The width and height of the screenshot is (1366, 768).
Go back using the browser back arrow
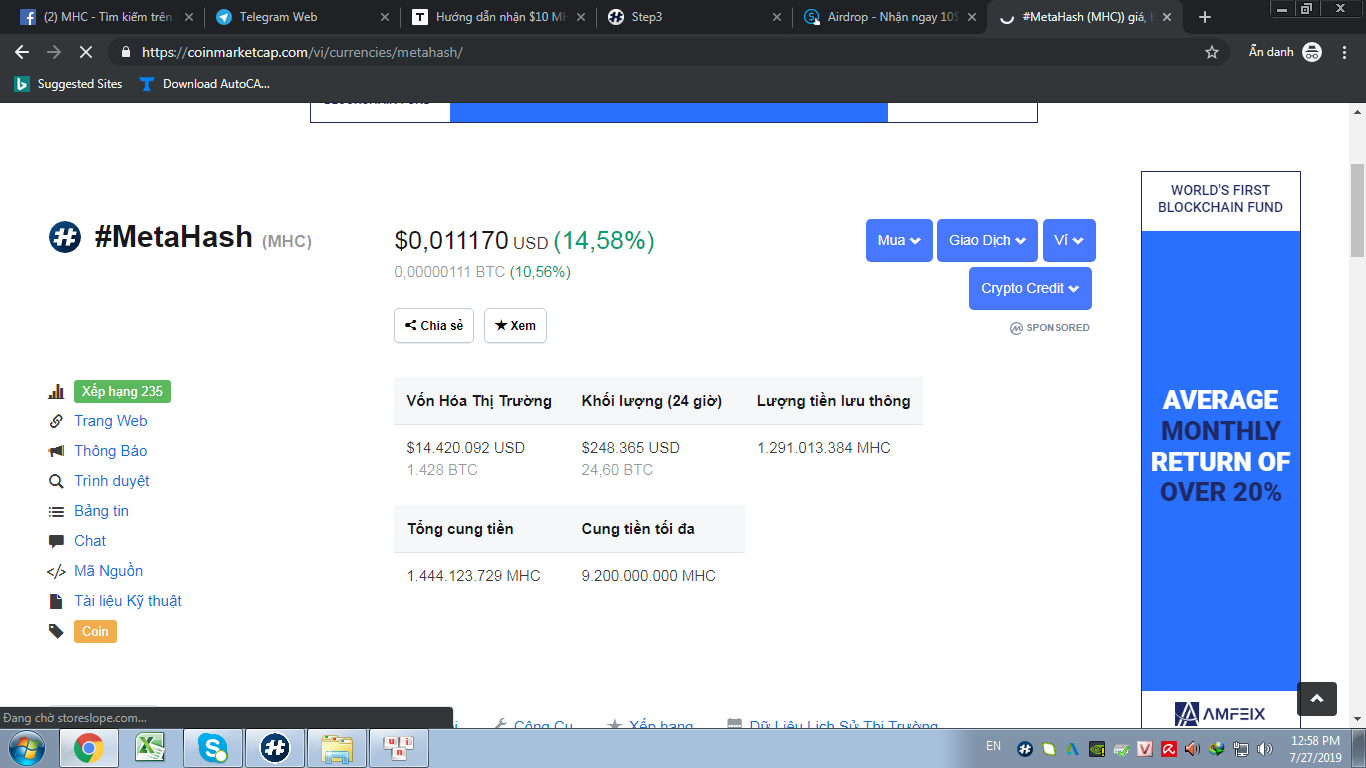pyautogui.click(x=22, y=52)
